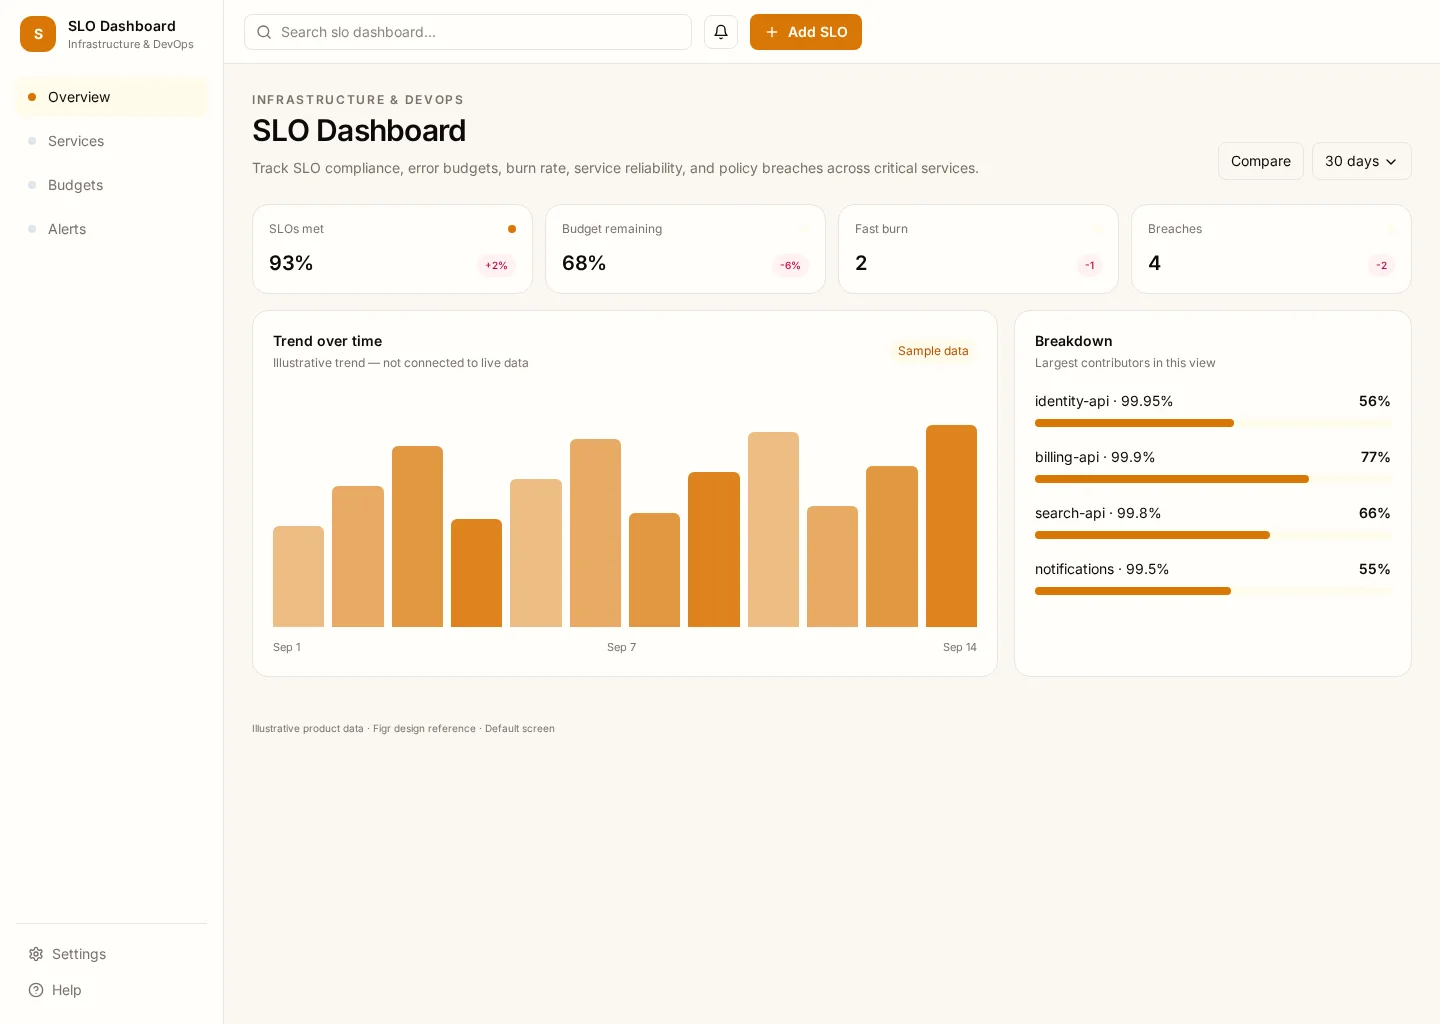Image resolution: width=1440 pixels, height=1024 pixels.
Task: Click the Infrastructure & DevOps sidebar subtitle
Action: (x=131, y=44)
